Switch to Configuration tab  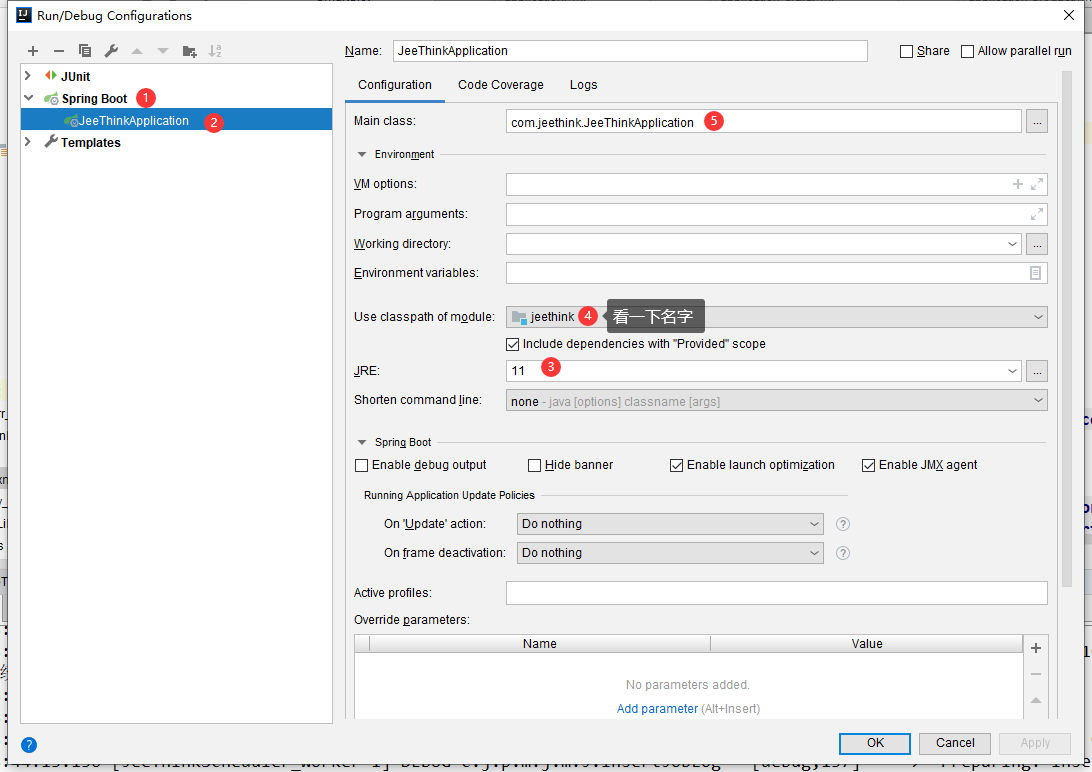pyautogui.click(x=395, y=85)
